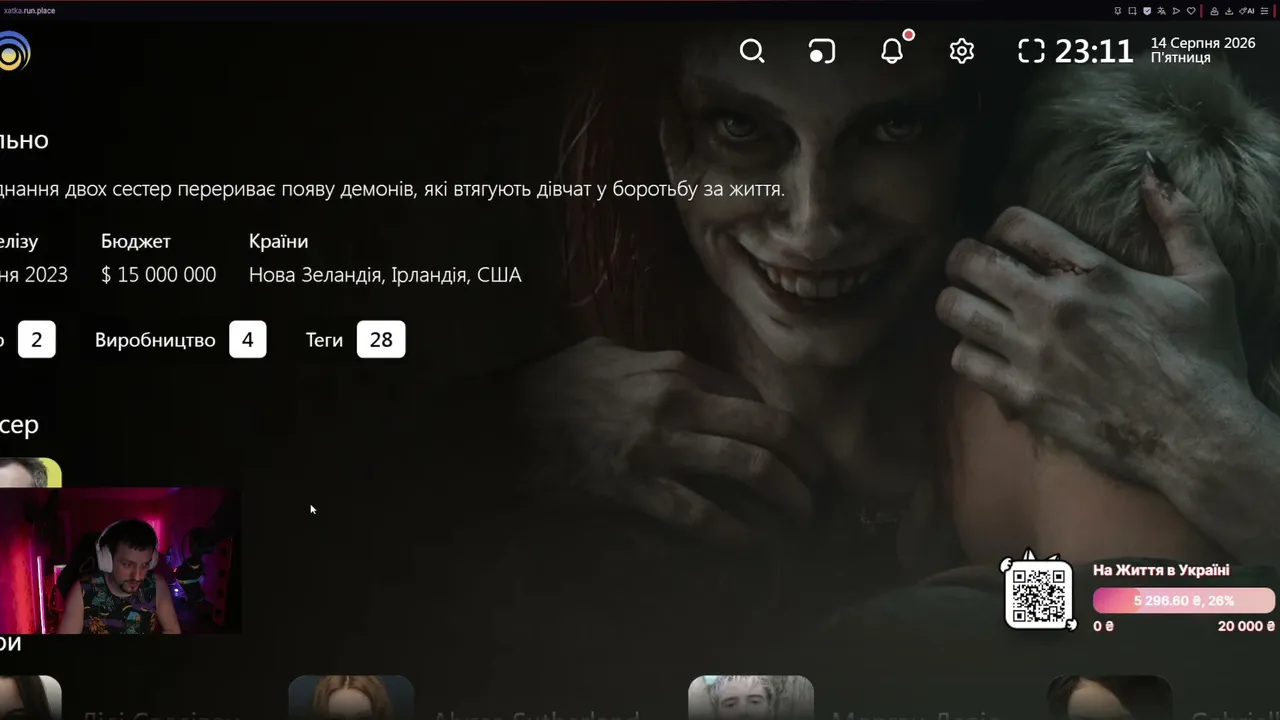Click the date 14 Серпня 2026
1280x720 pixels.
point(1203,43)
